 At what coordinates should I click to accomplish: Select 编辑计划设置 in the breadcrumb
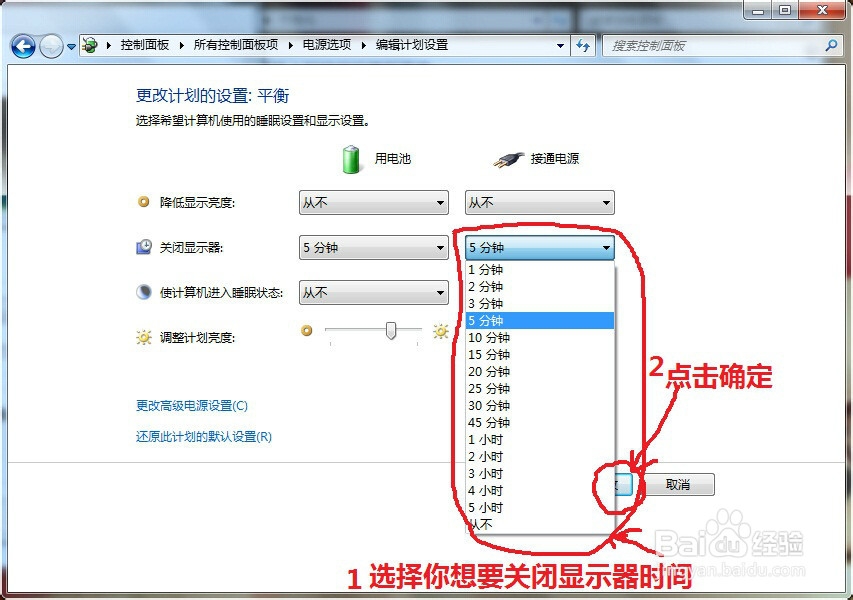point(412,45)
